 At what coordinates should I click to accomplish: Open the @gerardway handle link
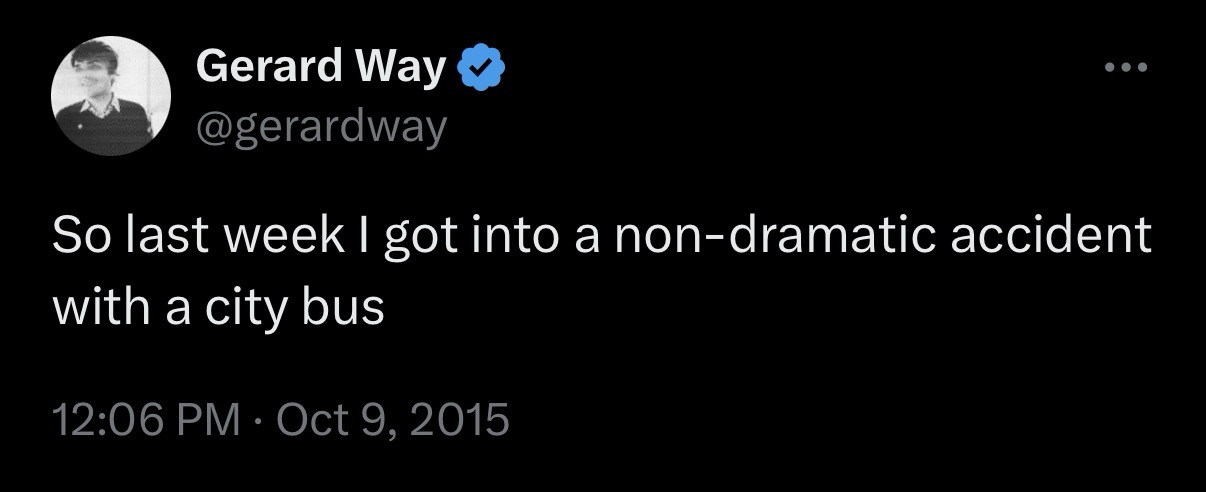(322, 127)
